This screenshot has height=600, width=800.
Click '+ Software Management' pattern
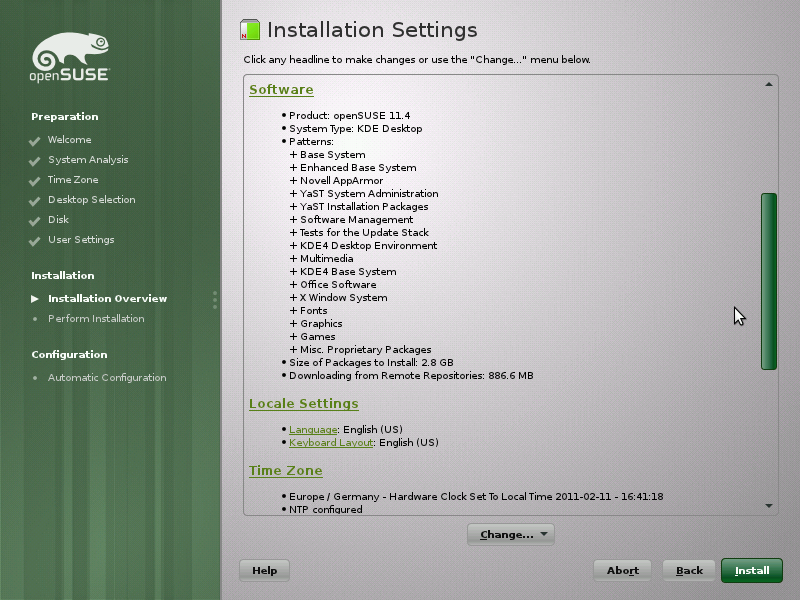(x=352, y=219)
